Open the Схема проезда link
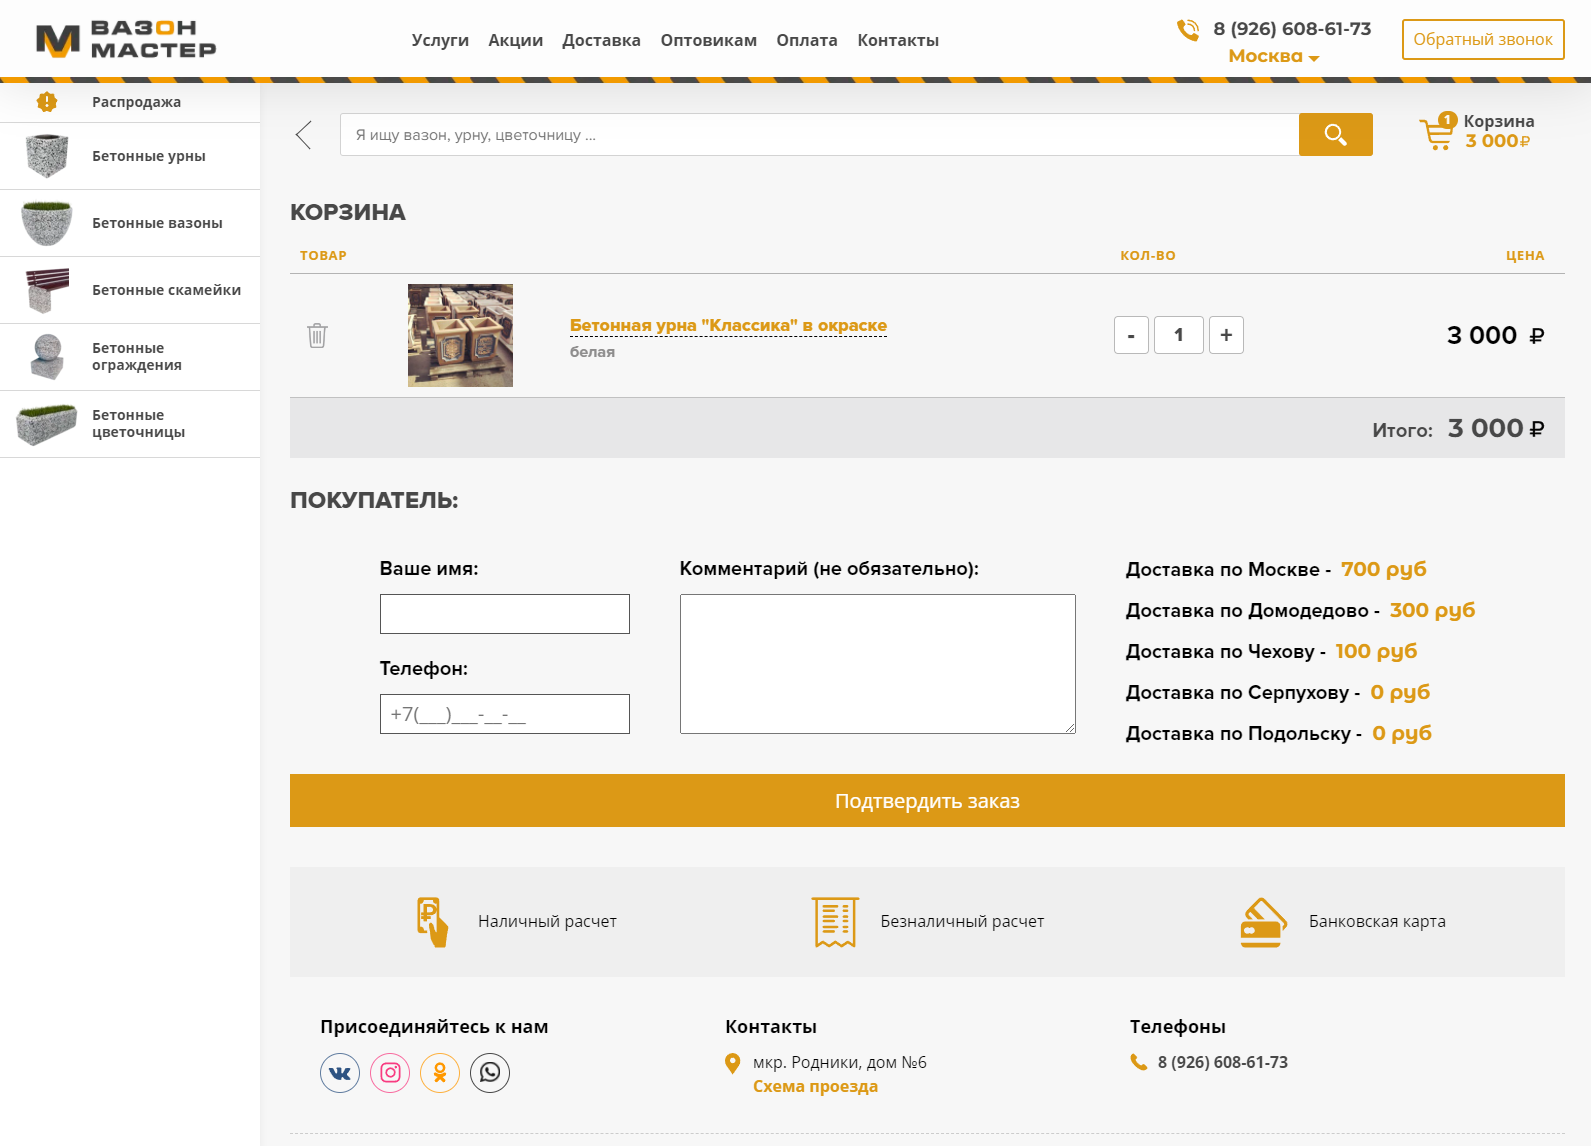Image resolution: width=1591 pixels, height=1146 pixels. [x=815, y=1086]
